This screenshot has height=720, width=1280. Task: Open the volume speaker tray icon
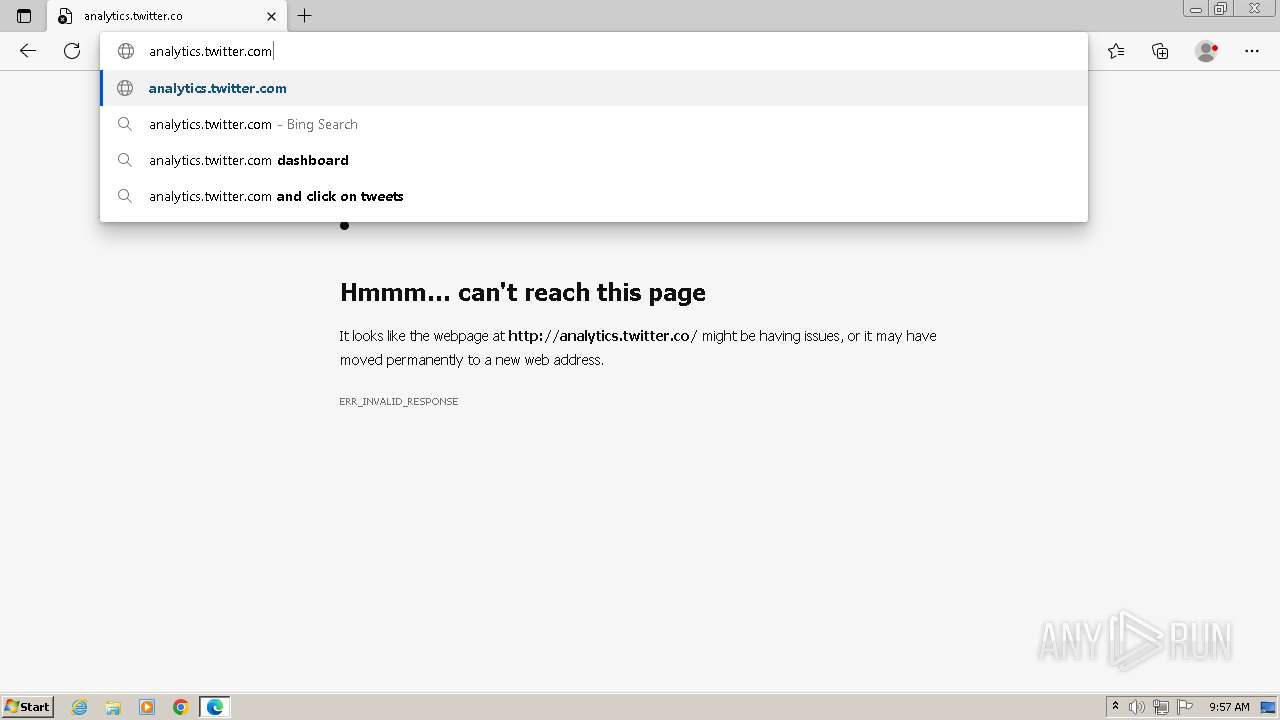coord(1137,707)
